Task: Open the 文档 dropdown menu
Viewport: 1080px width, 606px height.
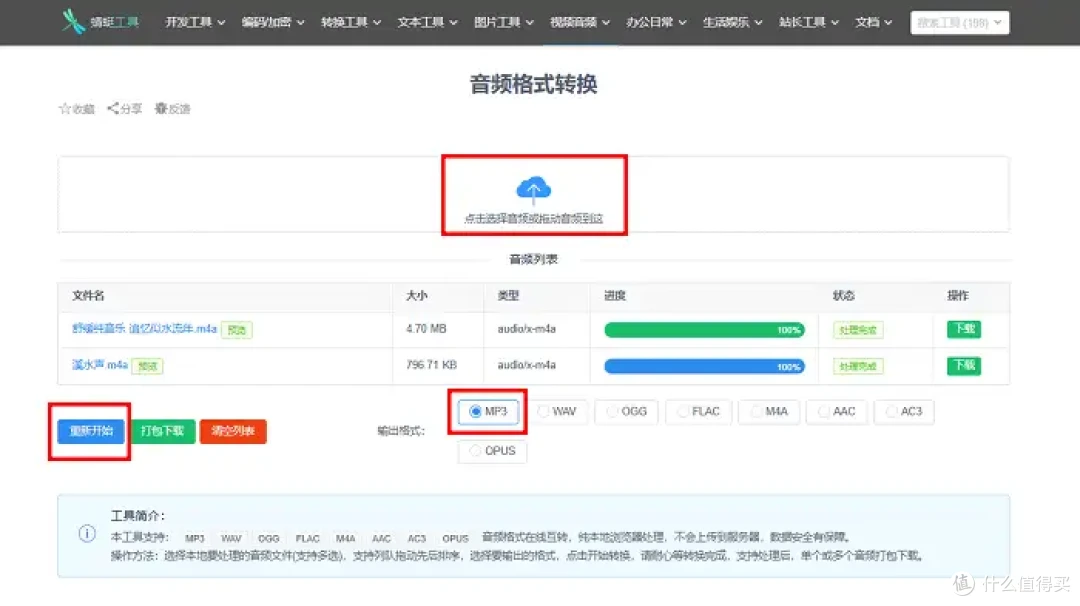Action: point(873,22)
